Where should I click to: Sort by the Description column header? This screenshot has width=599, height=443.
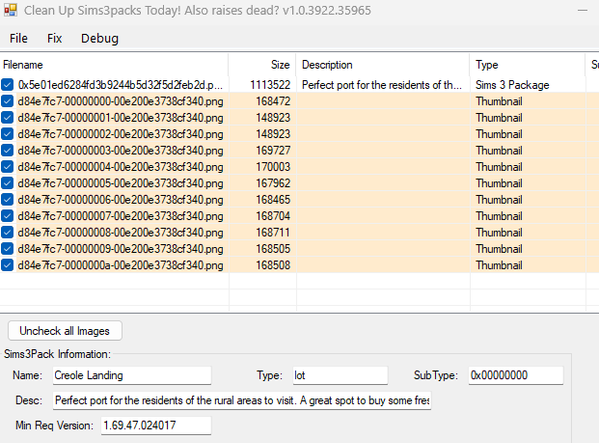383,65
